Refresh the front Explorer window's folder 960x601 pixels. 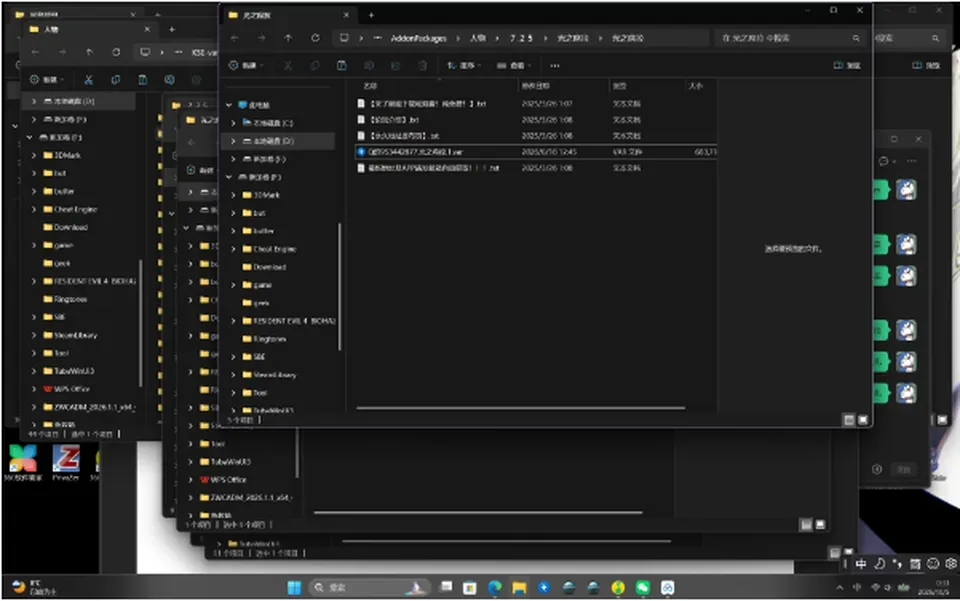[x=315, y=38]
